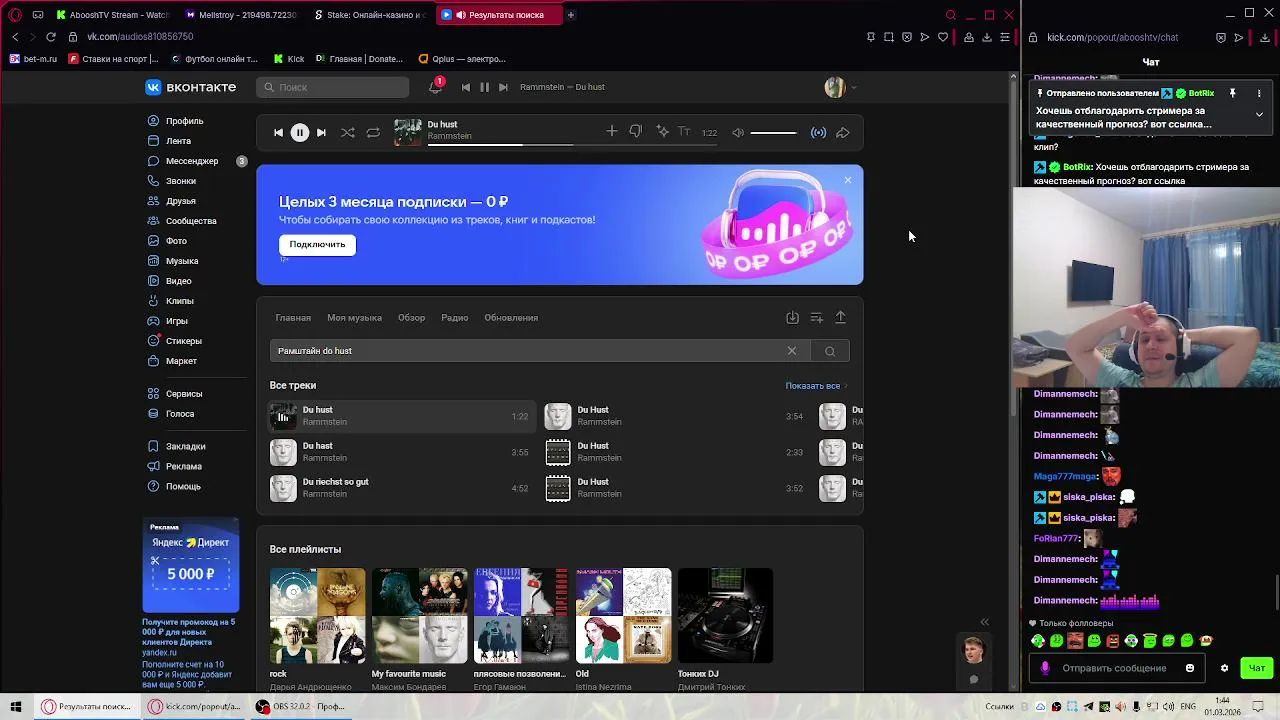Skip to next track in music player
The width and height of the screenshot is (1280, 720).
click(x=321, y=132)
